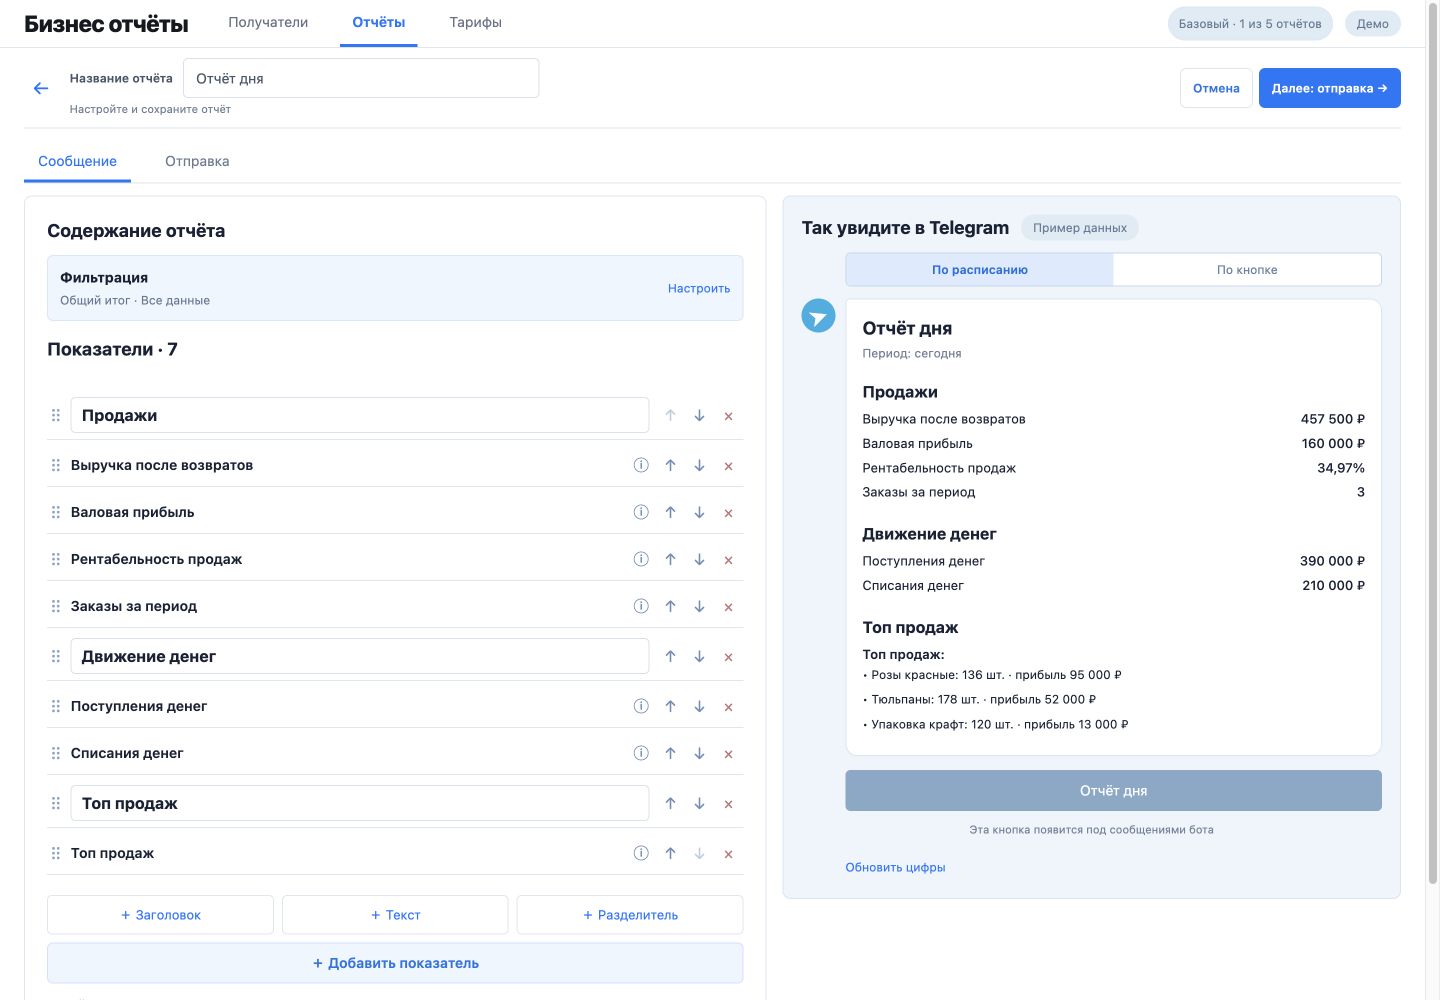Image resolution: width=1440 pixels, height=1000 pixels.
Task: Click the Продажи heading text field
Action: click(360, 415)
